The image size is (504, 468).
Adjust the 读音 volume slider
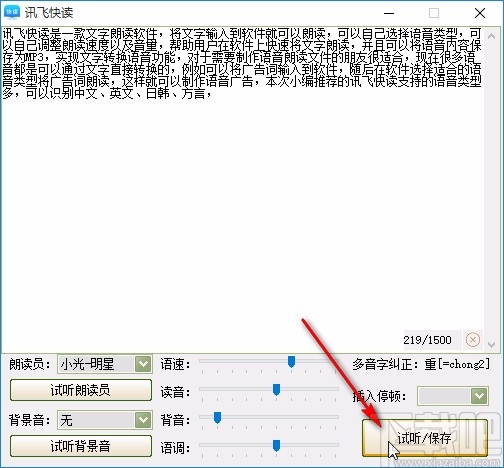(x=276, y=390)
